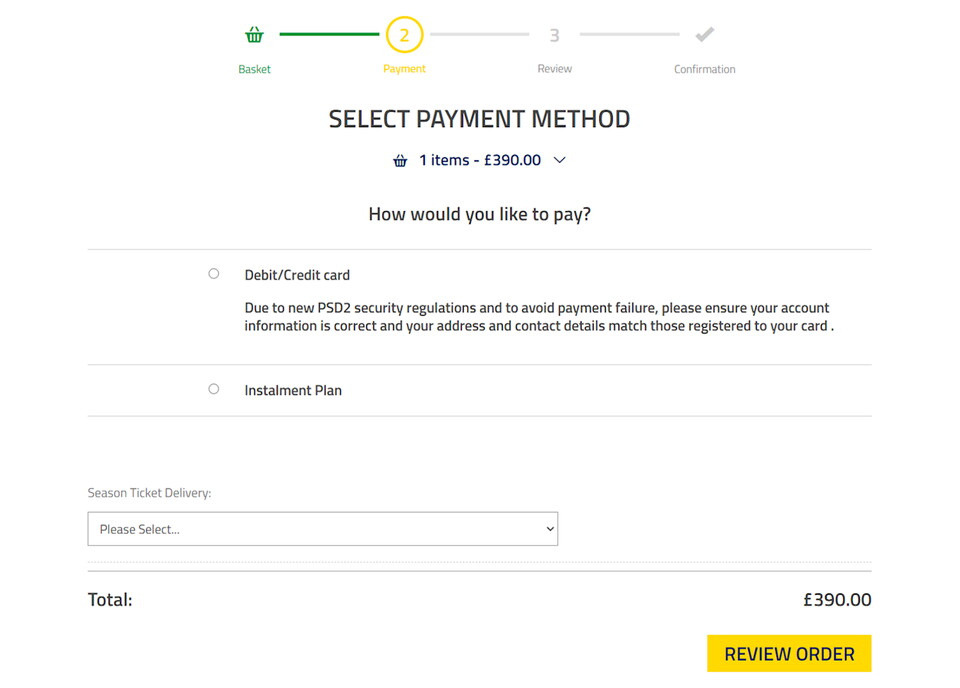Viewport: 960px width, 688px height.
Task: Click the step 3 Review number
Action: [x=554, y=35]
